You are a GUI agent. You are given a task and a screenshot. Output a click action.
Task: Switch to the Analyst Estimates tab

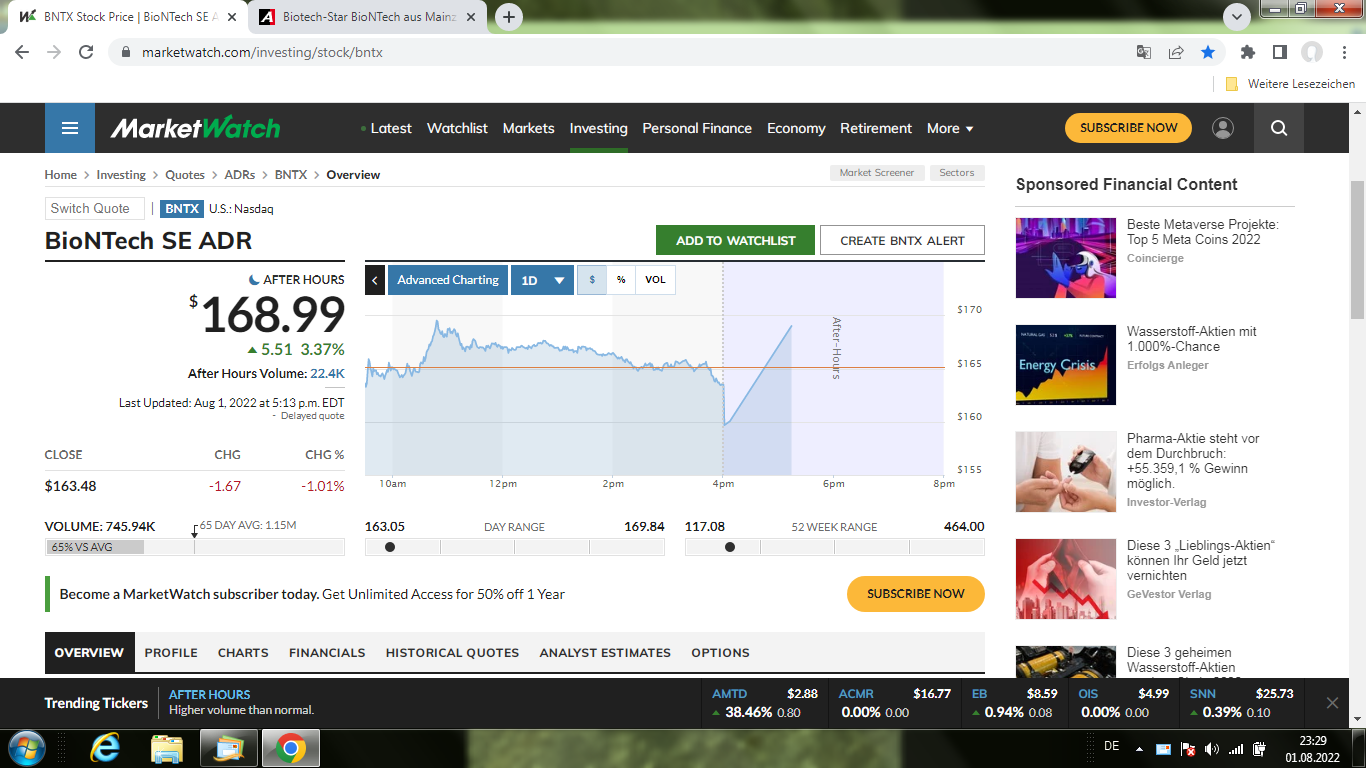605,652
